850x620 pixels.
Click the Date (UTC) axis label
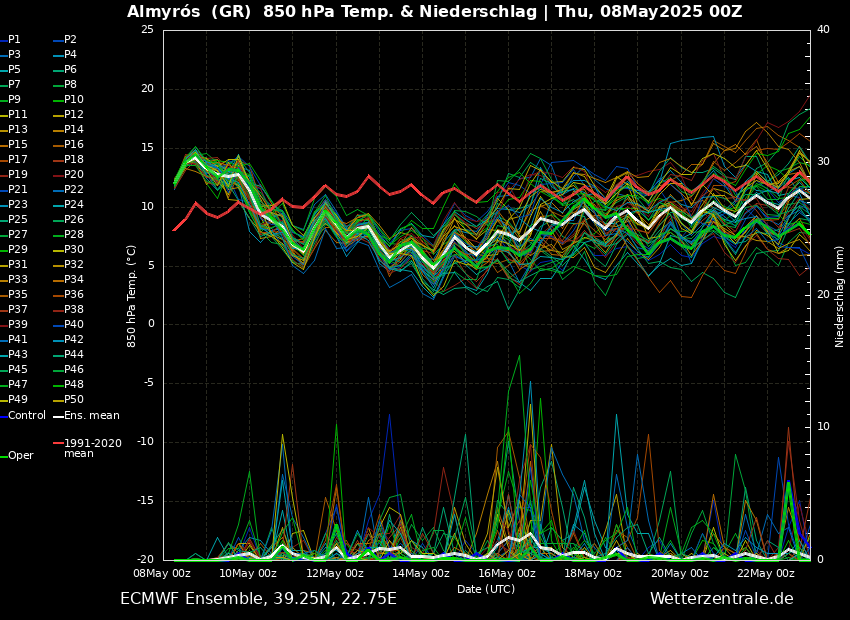486,589
